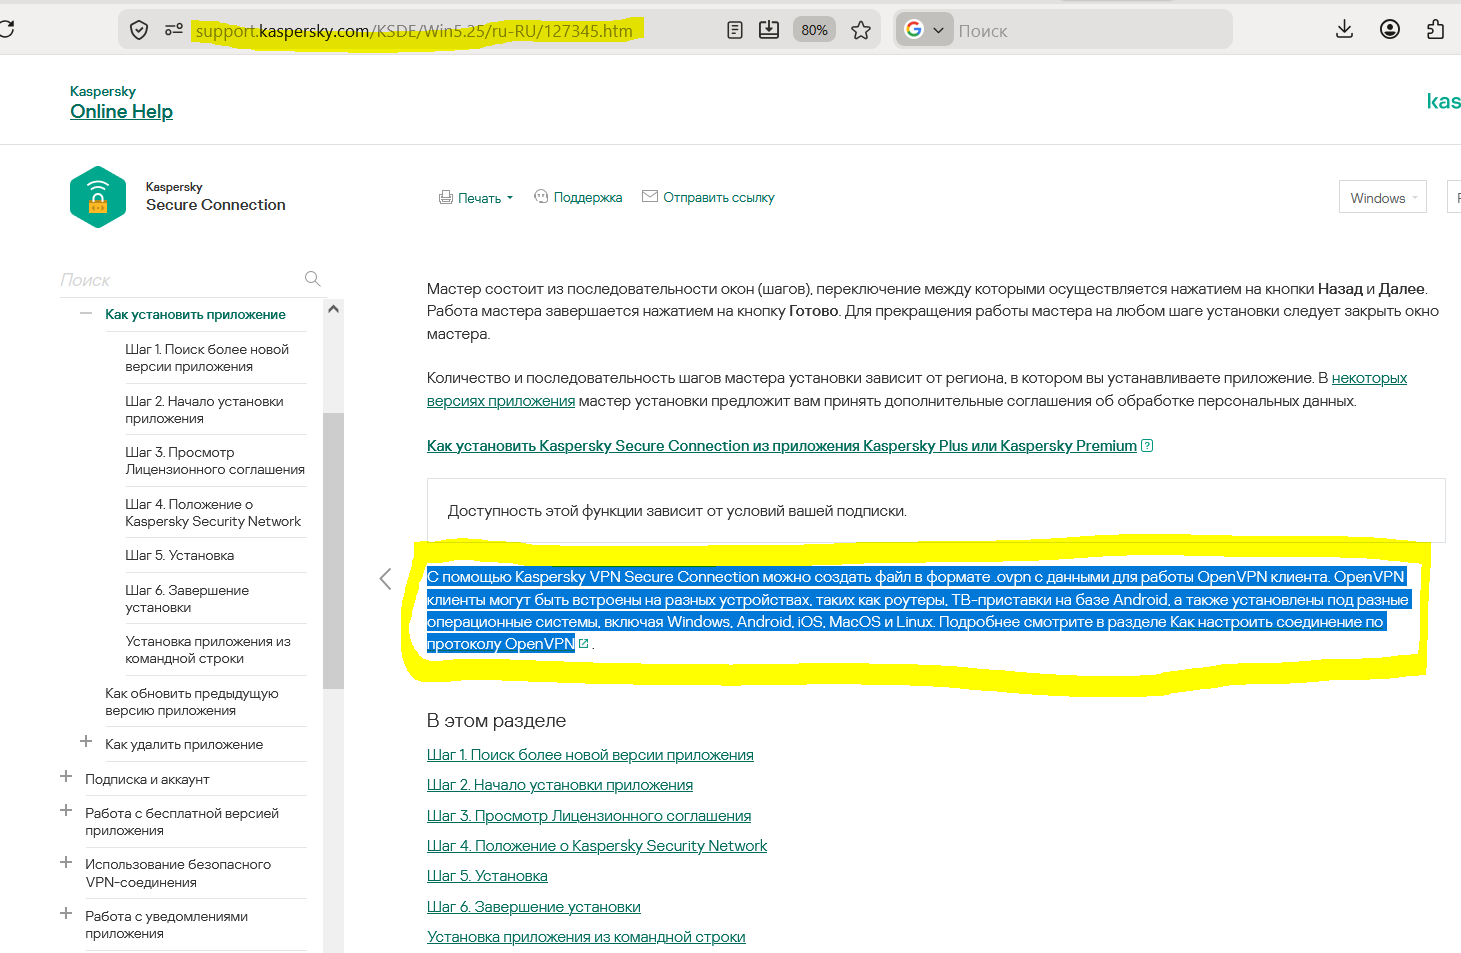Click the sidebar scrollbar thumb
This screenshot has height=953, width=1461.
point(334,550)
